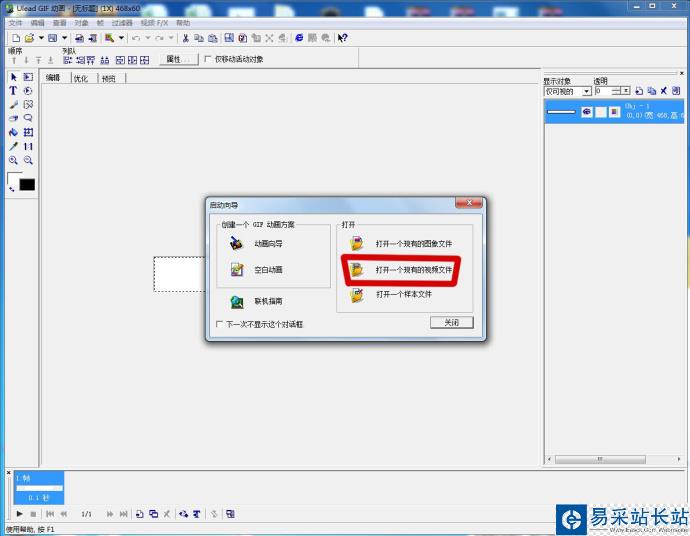This screenshot has width=690, height=536.
Task: Open the image editor dropdown arrow
Action: 121,38
